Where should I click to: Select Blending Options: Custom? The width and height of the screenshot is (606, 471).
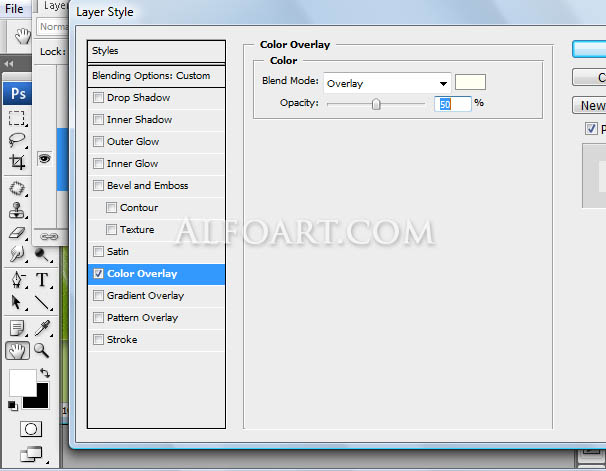click(x=157, y=76)
